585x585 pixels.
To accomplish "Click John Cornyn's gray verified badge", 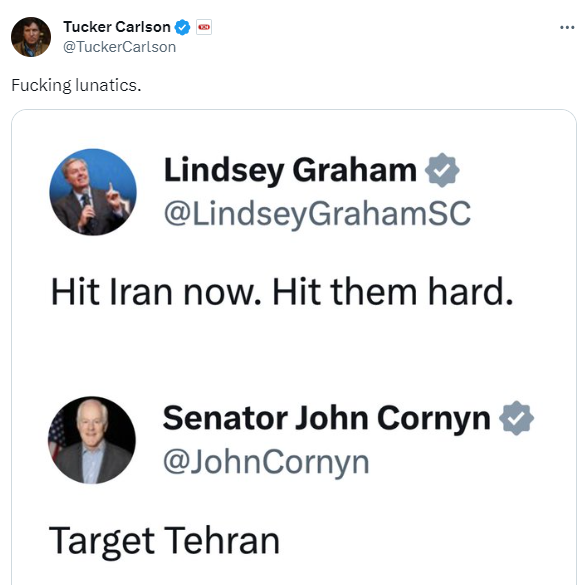I will point(516,418).
